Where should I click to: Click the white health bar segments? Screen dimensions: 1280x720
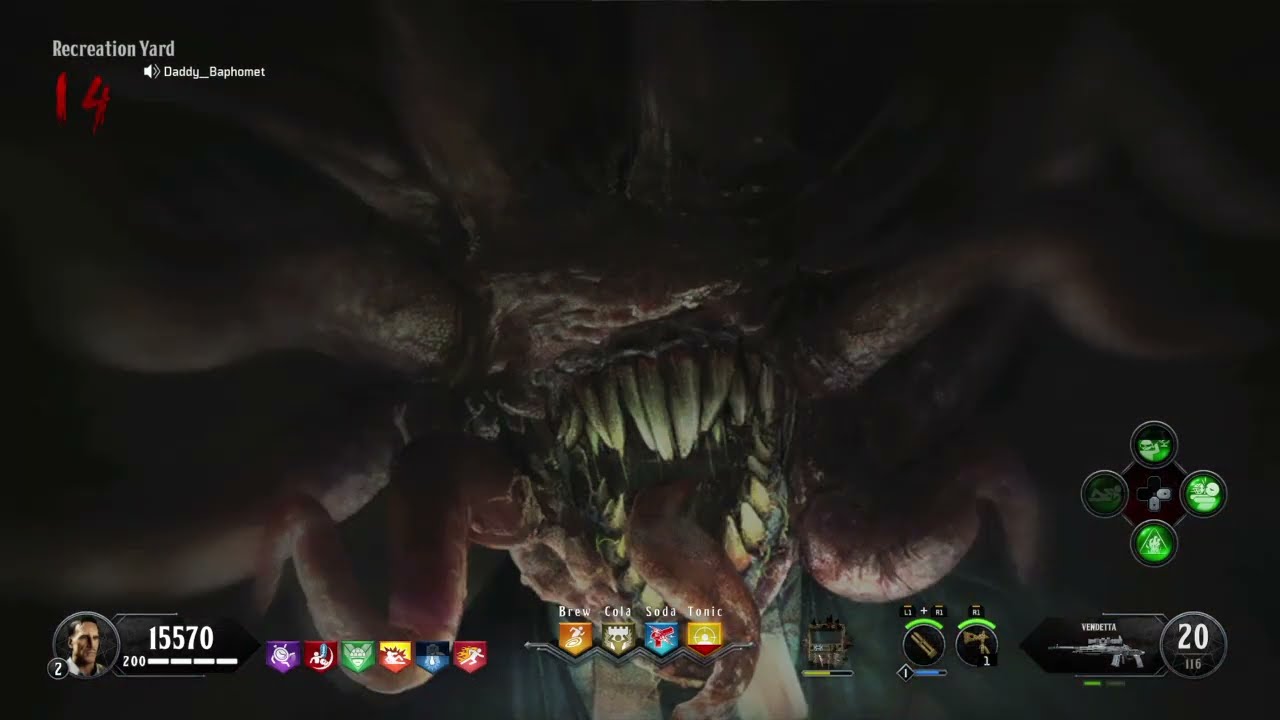point(192,661)
